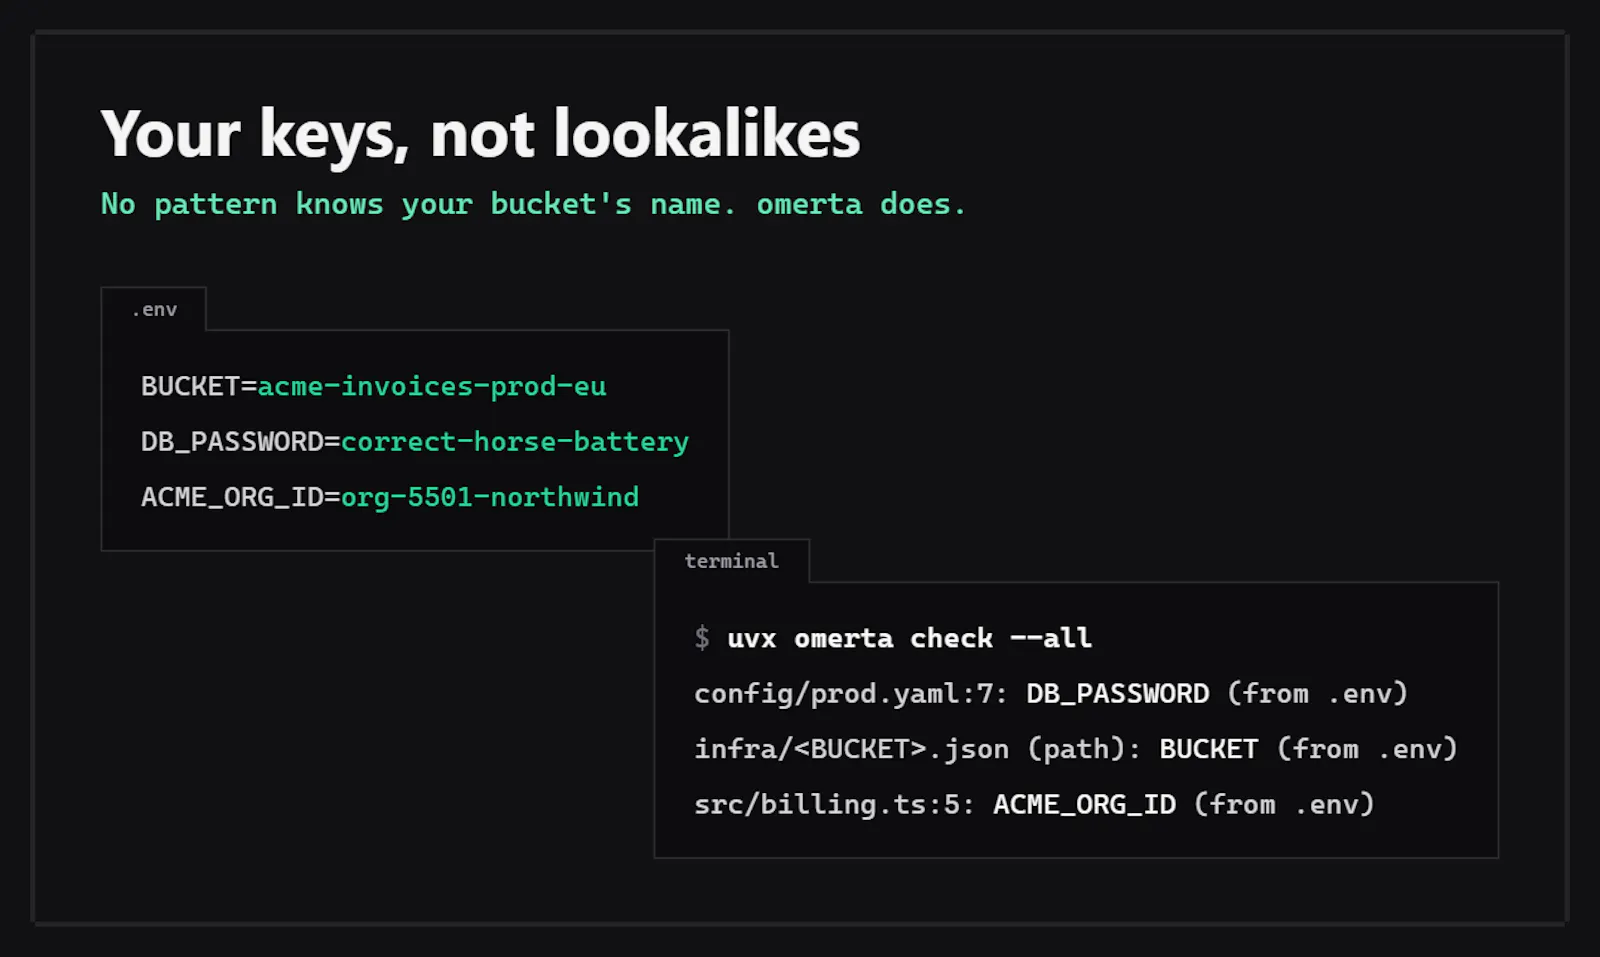Click the 'uvx omerta check --all' command
1600x957 pixels.
(909, 638)
